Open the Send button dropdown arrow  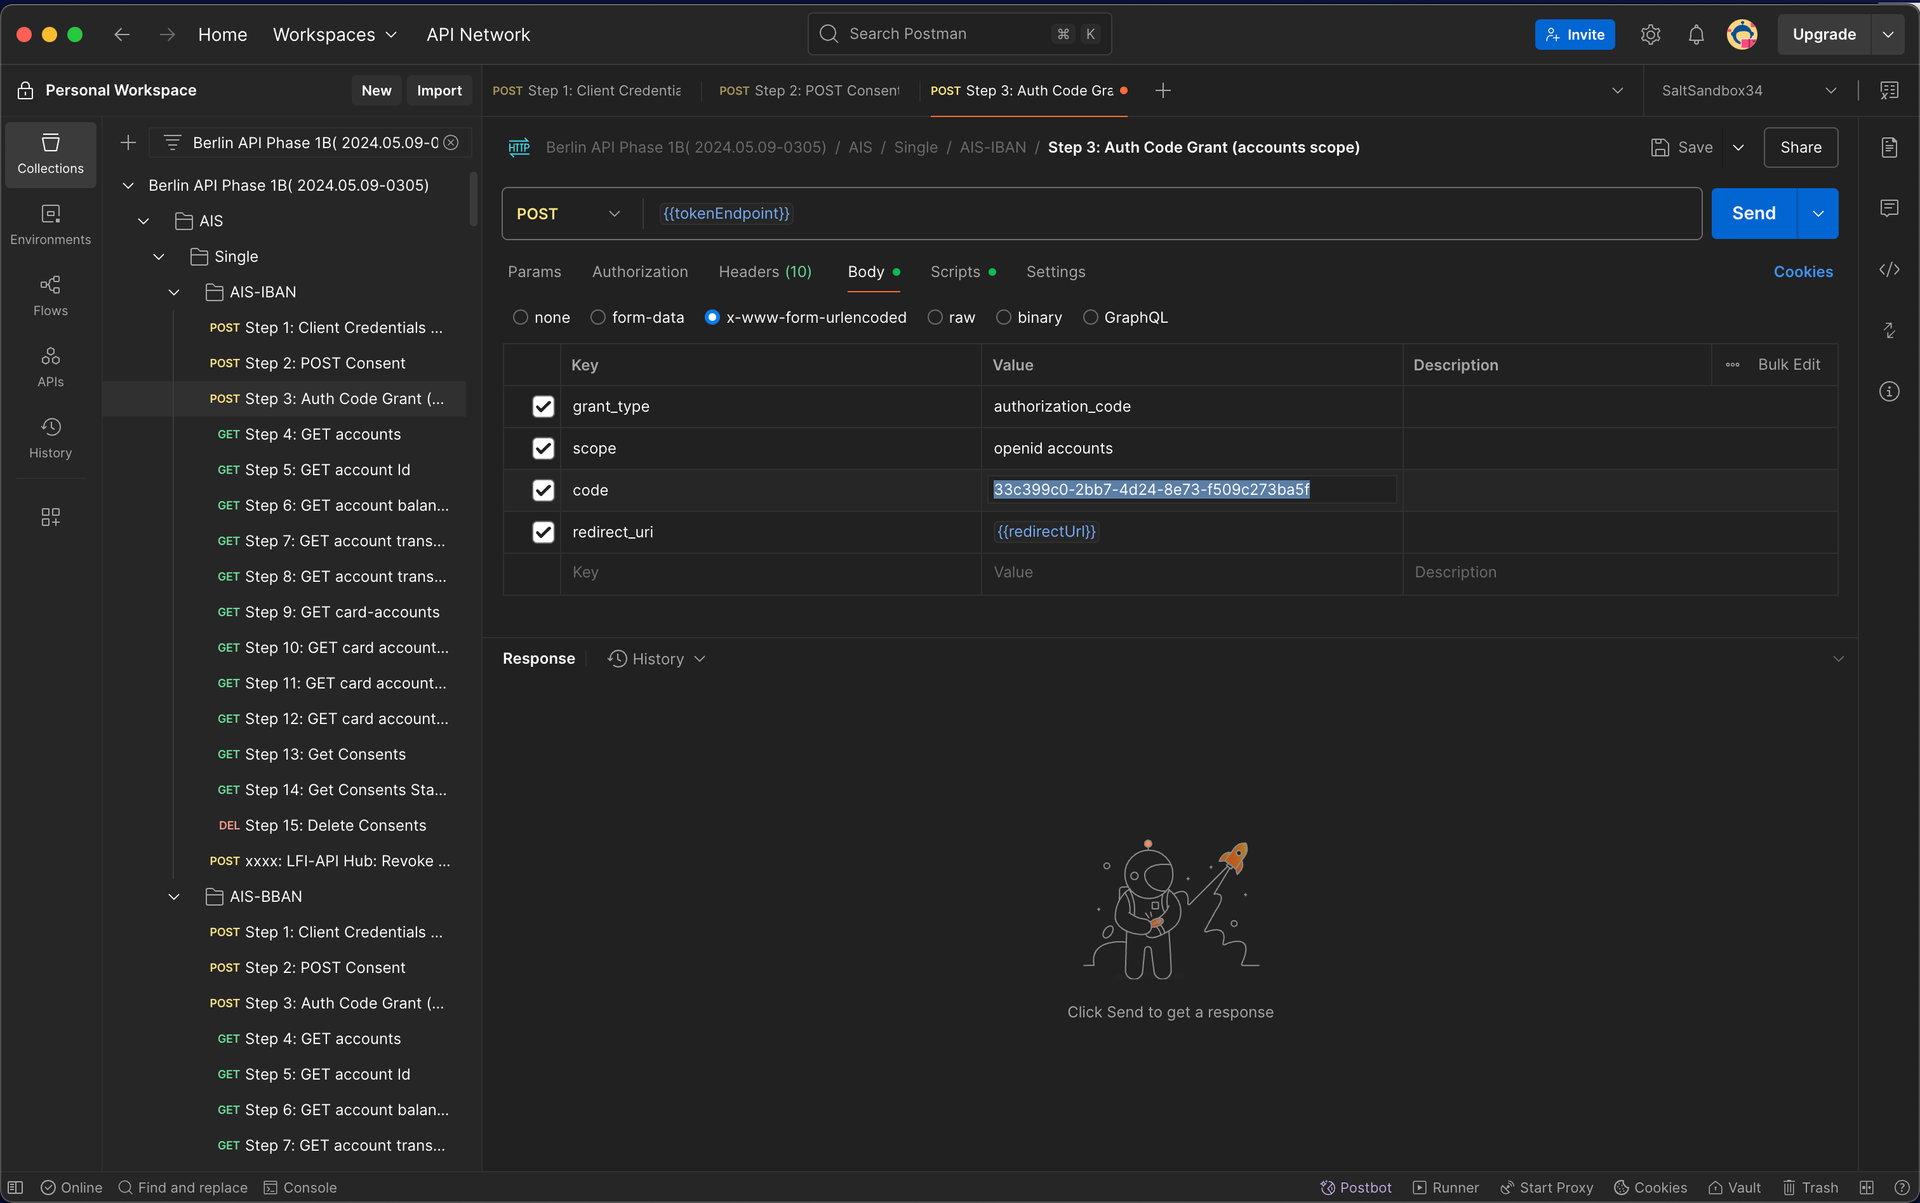pyautogui.click(x=1818, y=214)
